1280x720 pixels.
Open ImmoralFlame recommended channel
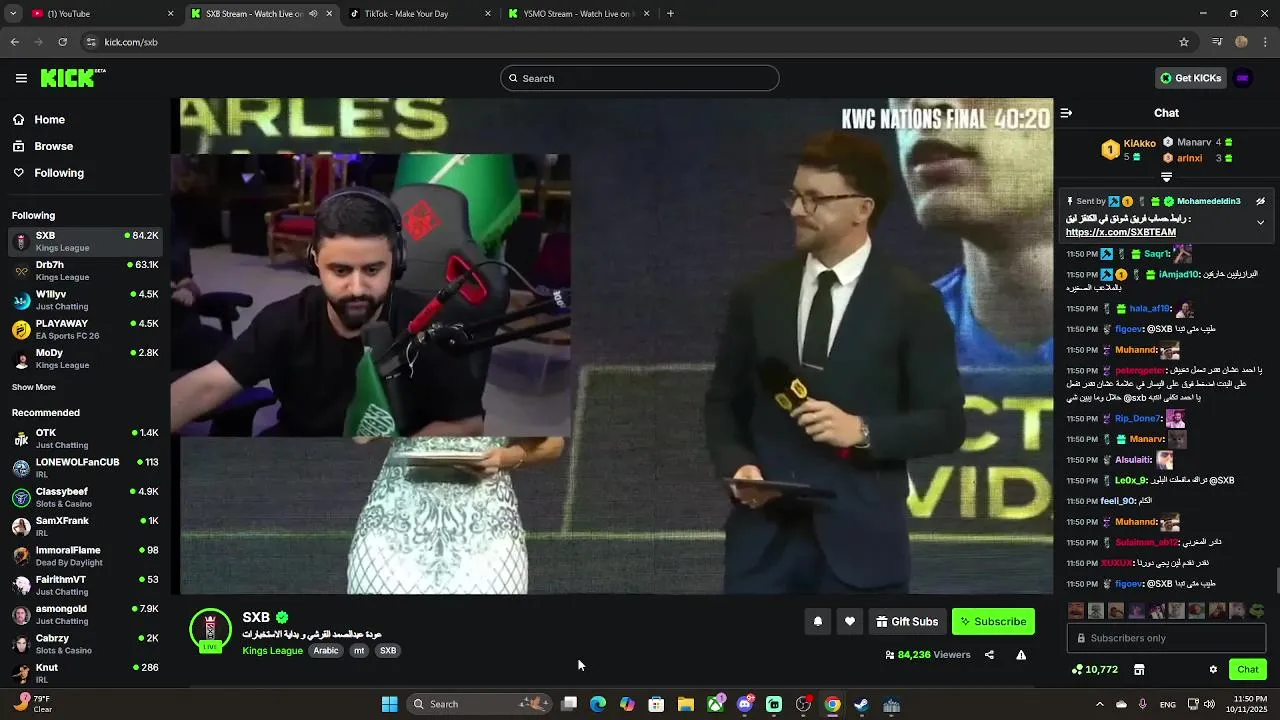pyautogui.click(x=85, y=556)
